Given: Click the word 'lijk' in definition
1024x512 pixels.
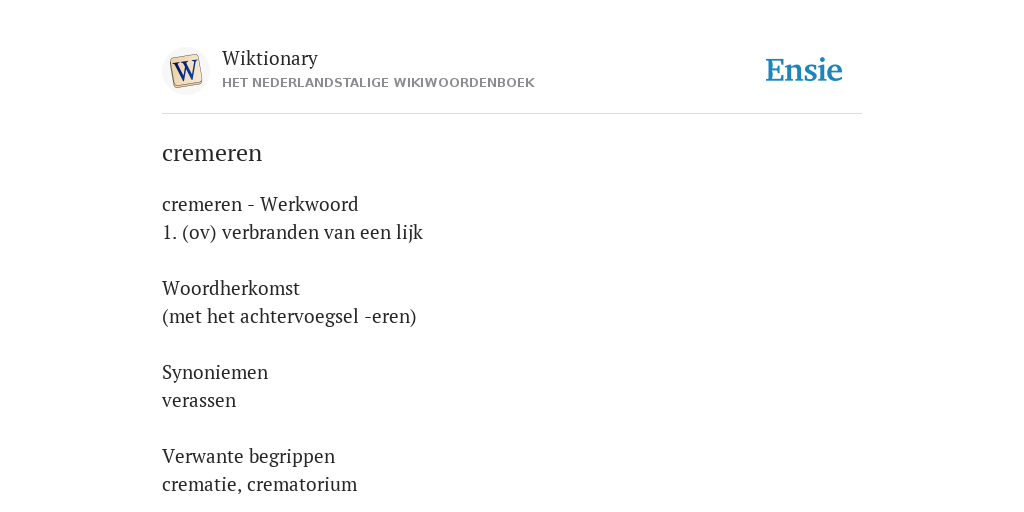Looking at the screenshot, I should pyautogui.click(x=409, y=233).
